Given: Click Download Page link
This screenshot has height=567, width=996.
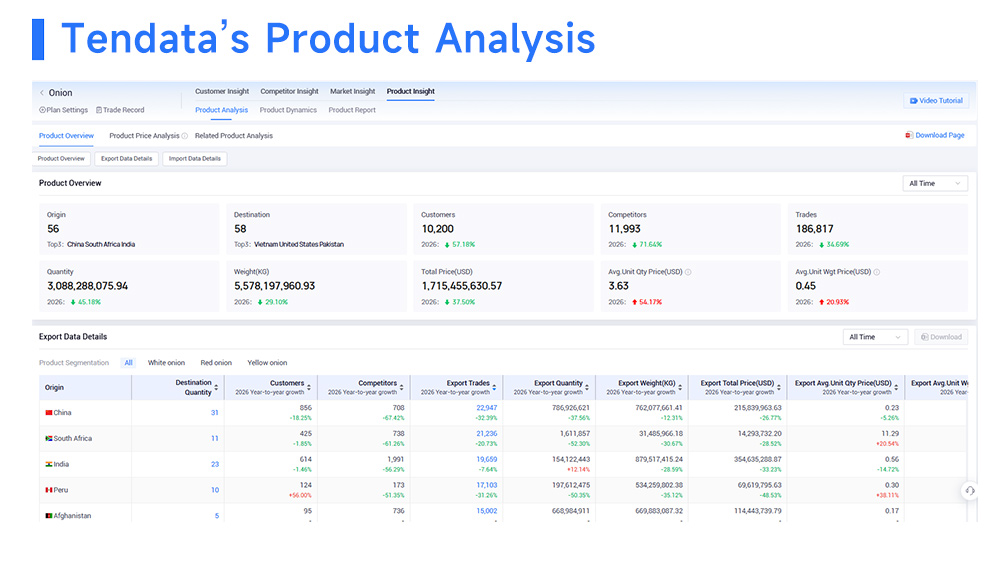Looking at the screenshot, I should point(934,135).
